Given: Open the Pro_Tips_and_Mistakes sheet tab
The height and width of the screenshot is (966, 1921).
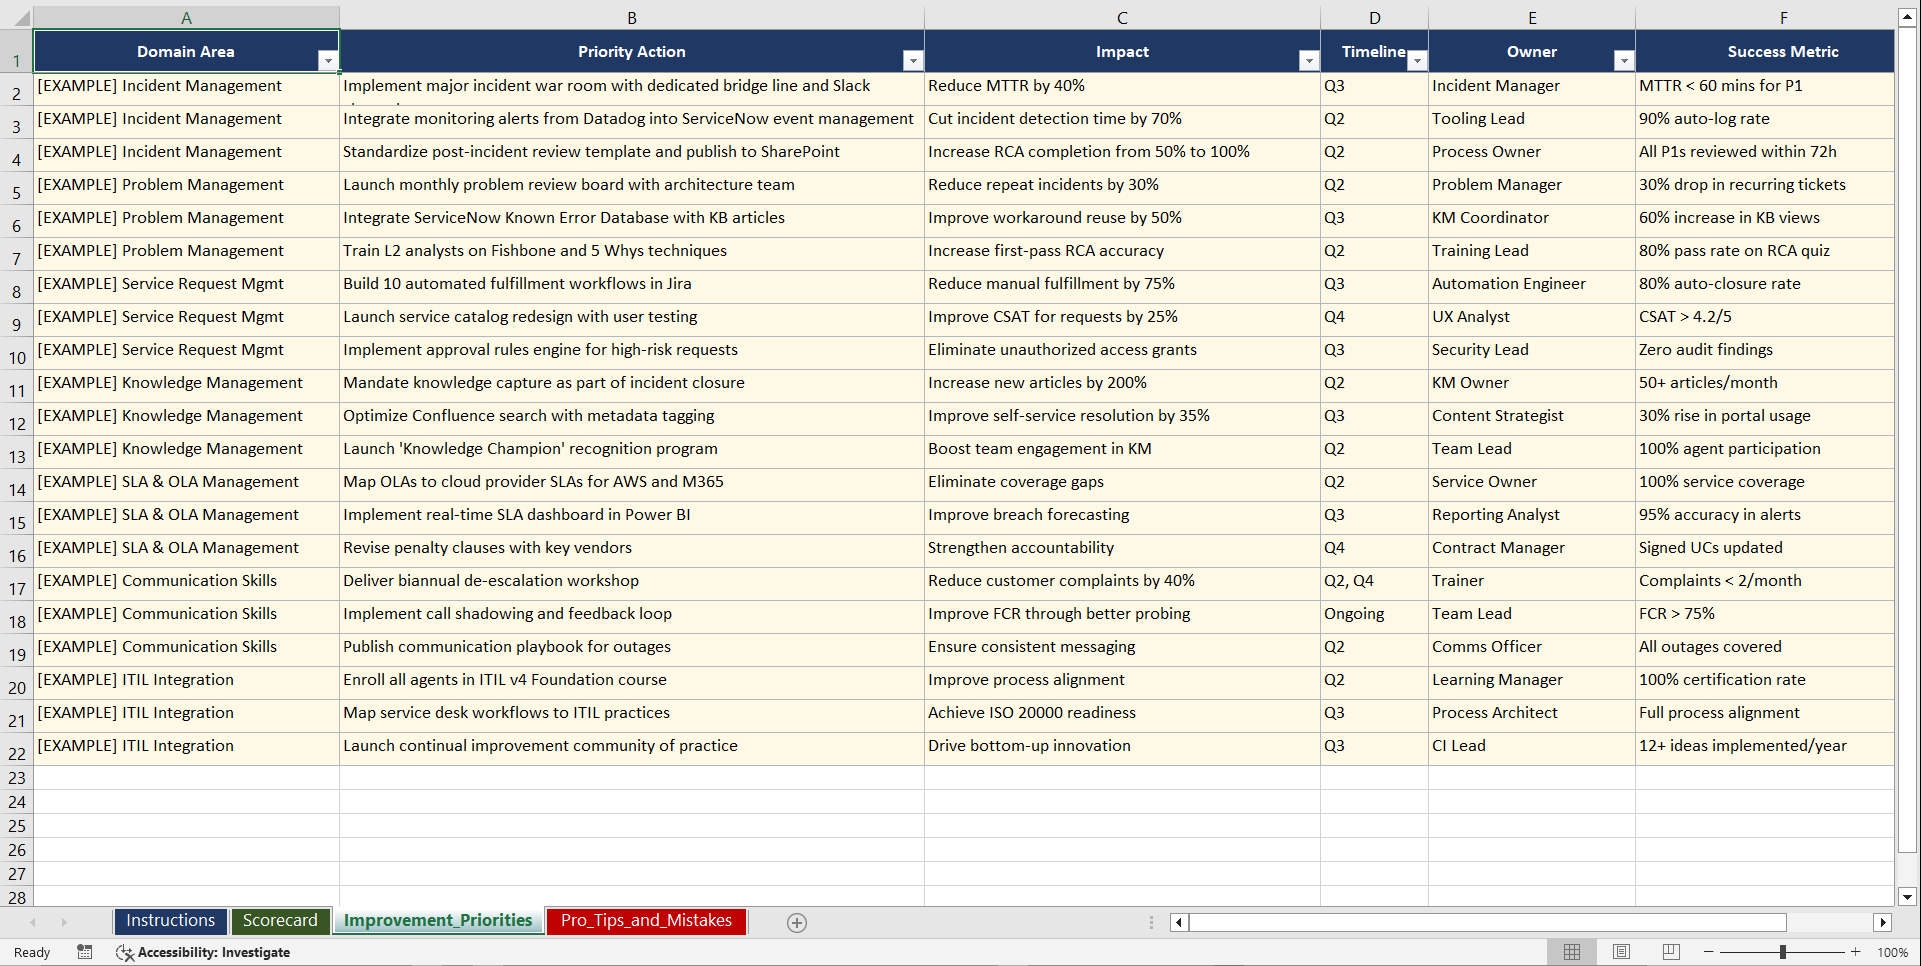Looking at the screenshot, I should tap(645, 920).
